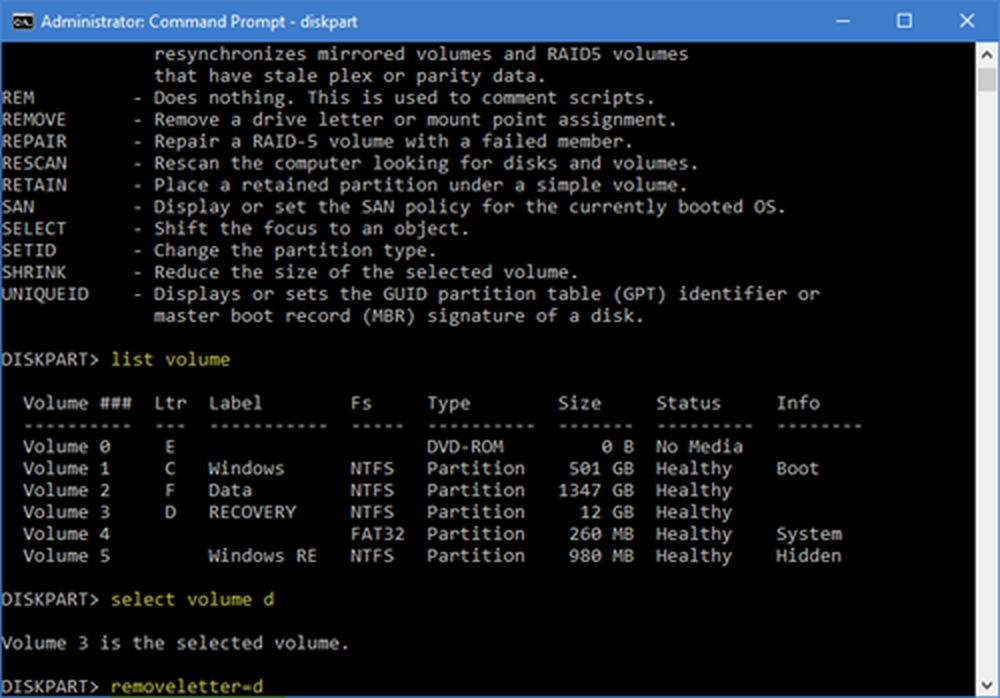
Task: Close the Administrator Command Prompt window
Action: 966,21
